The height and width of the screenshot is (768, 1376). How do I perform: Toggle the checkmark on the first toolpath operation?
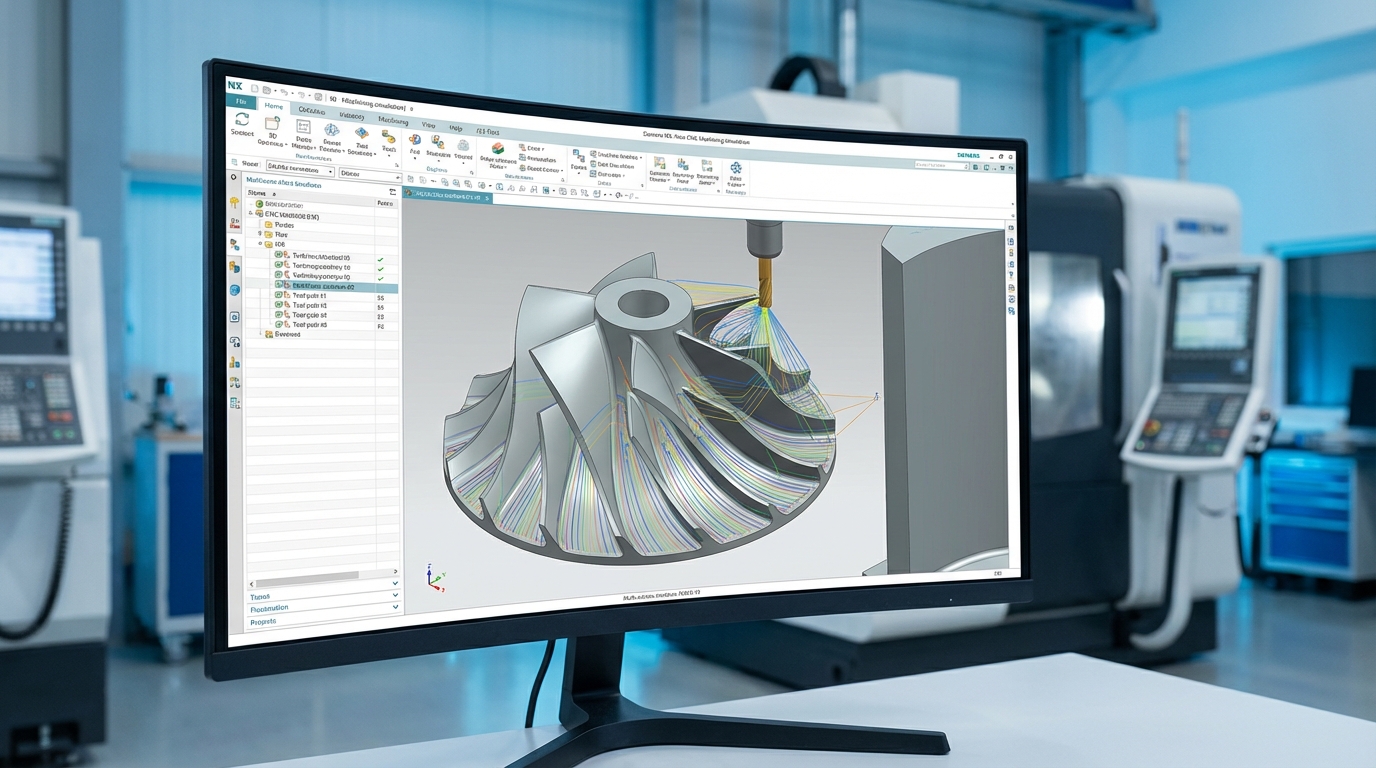click(x=381, y=258)
